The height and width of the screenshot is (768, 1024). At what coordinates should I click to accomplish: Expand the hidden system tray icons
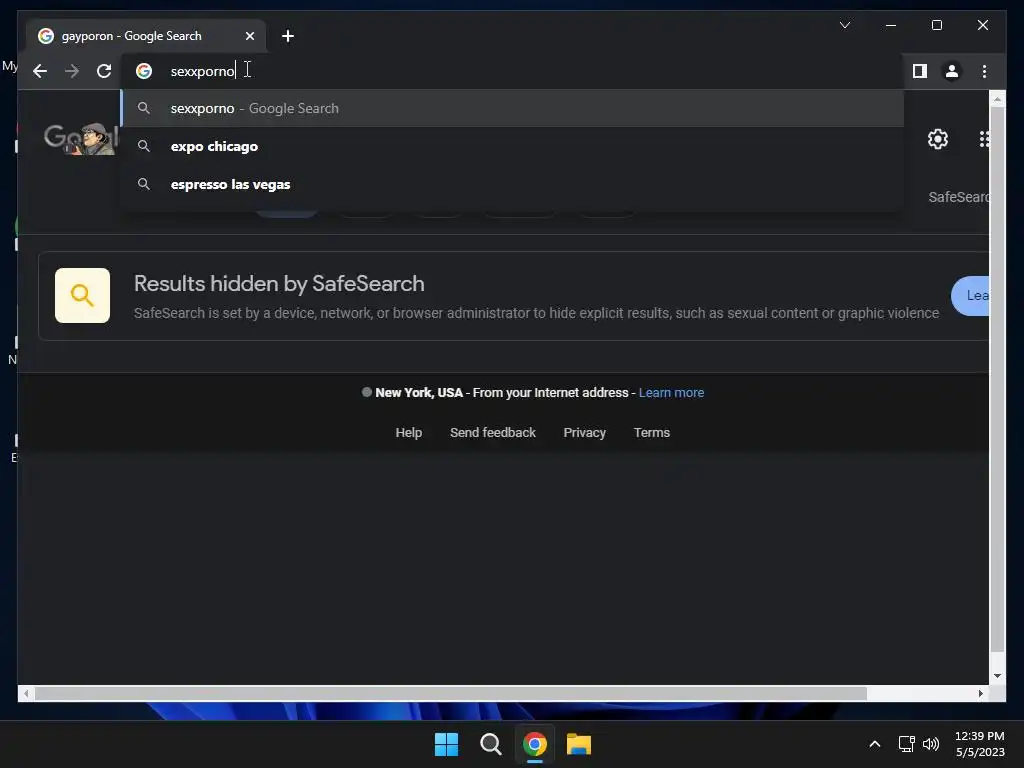pyautogui.click(x=874, y=744)
